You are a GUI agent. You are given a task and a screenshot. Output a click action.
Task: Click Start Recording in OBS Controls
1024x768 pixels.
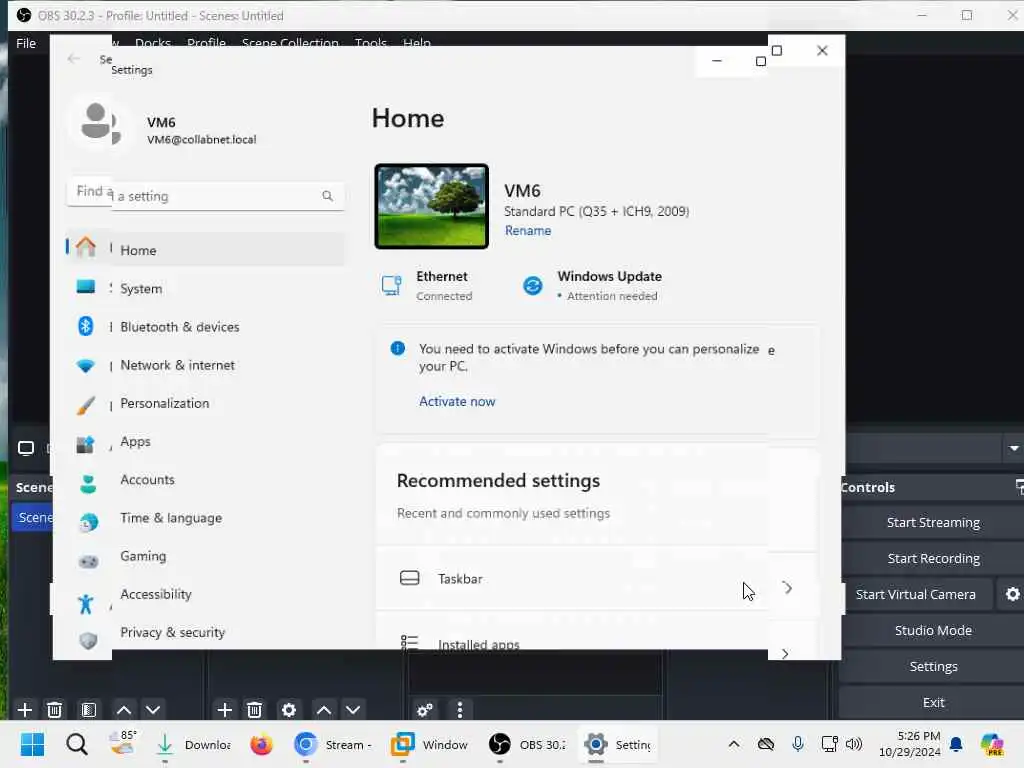point(933,558)
